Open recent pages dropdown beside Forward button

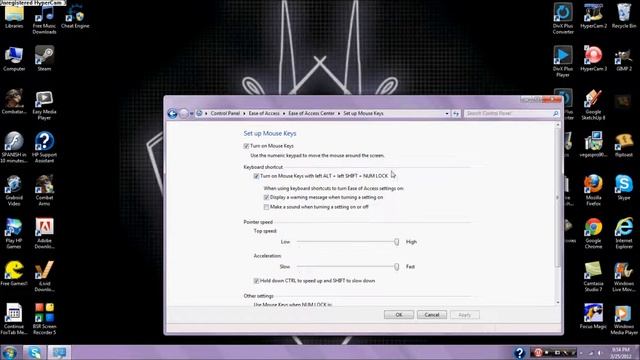pos(191,113)
